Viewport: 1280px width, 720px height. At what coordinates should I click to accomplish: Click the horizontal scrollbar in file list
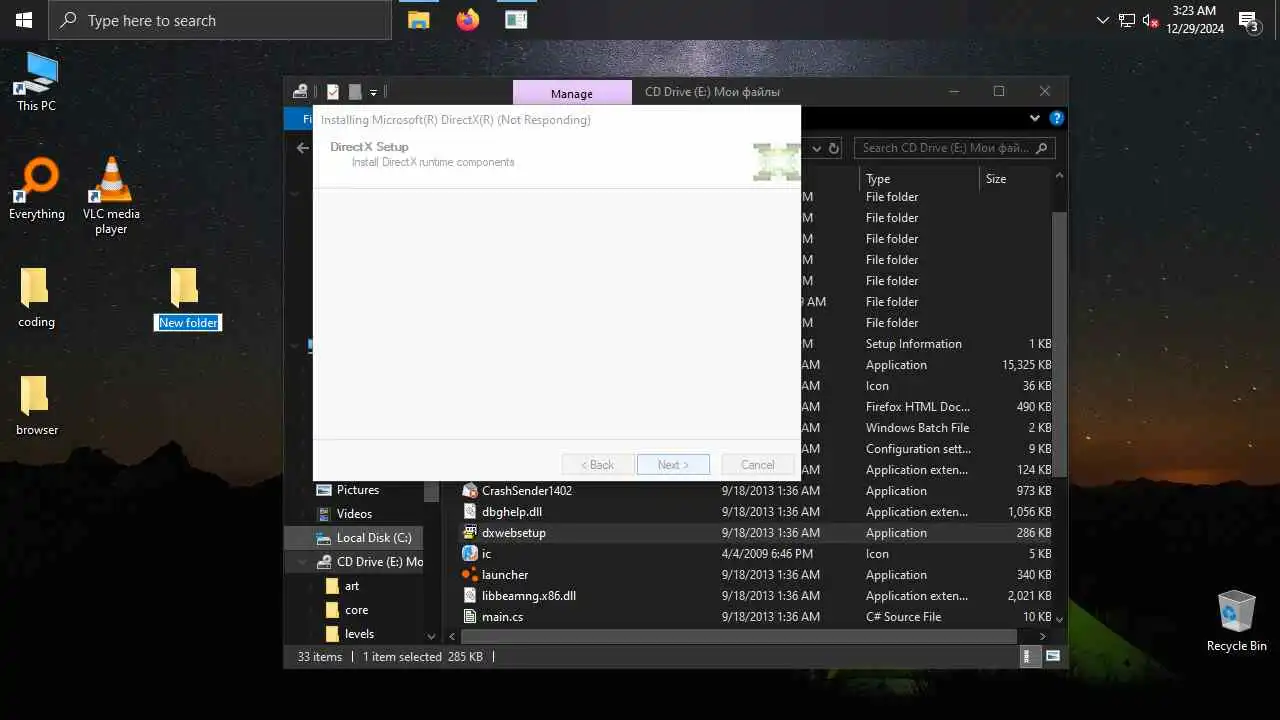coord(738,636)
